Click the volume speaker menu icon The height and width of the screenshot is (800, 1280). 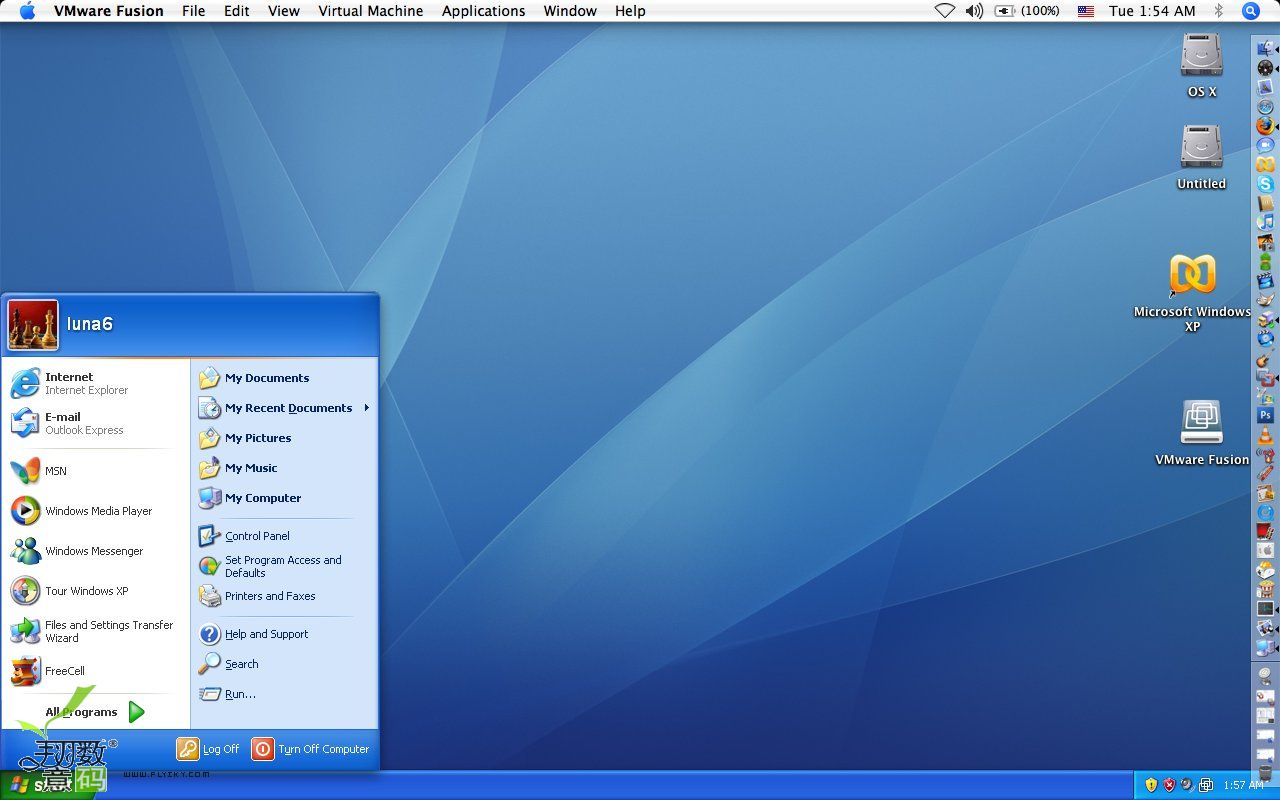(974, 11)
